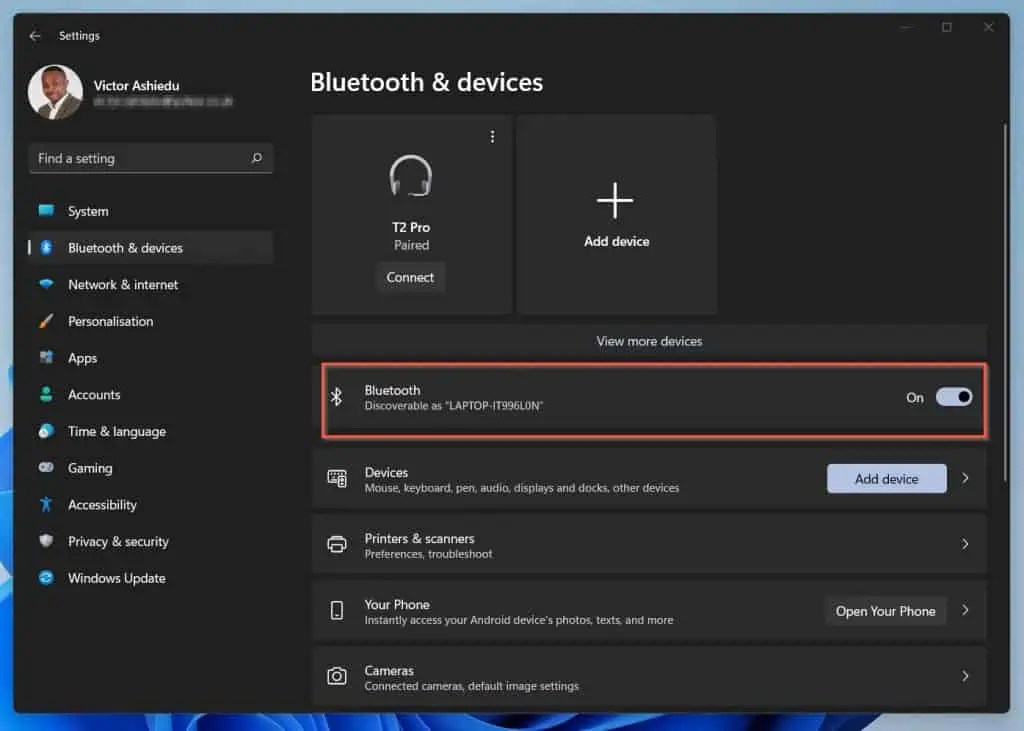Click the Windows Update icon in sidebar
The height and width of the screenshot is (731, 1024).
tap(44, 578)
